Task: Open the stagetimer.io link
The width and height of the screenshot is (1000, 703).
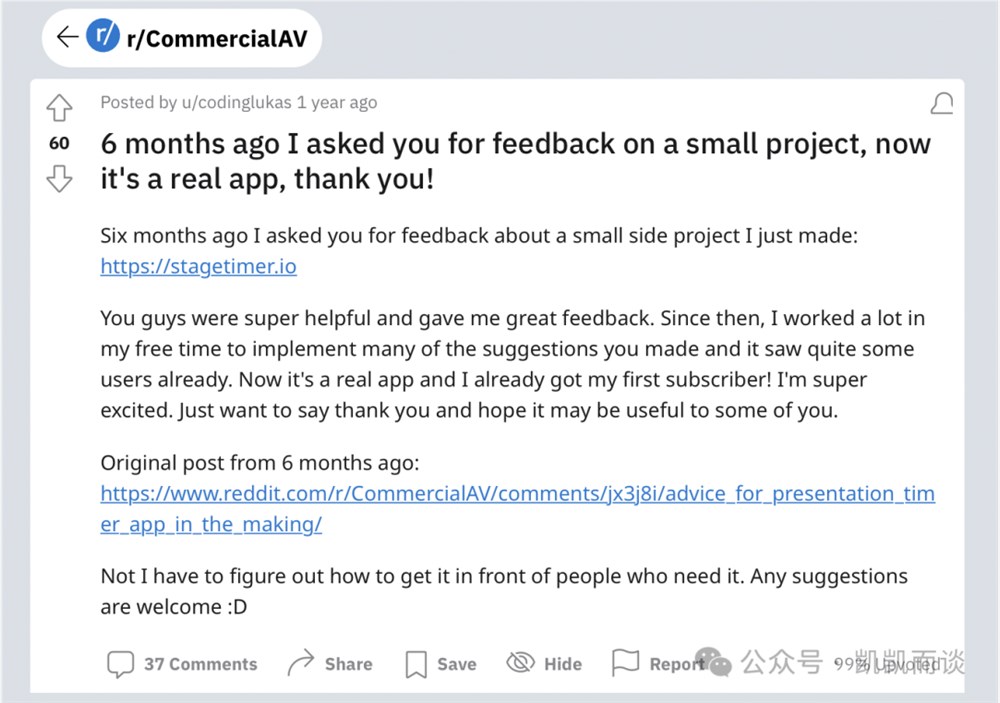Action: click(x=198, y=267)
